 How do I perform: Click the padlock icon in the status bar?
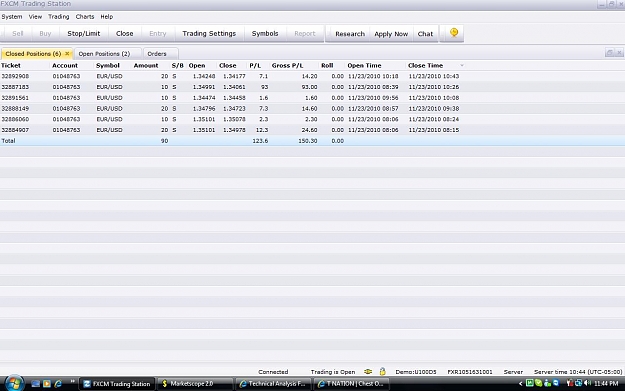pyautogui.click(x=382, y=371)
